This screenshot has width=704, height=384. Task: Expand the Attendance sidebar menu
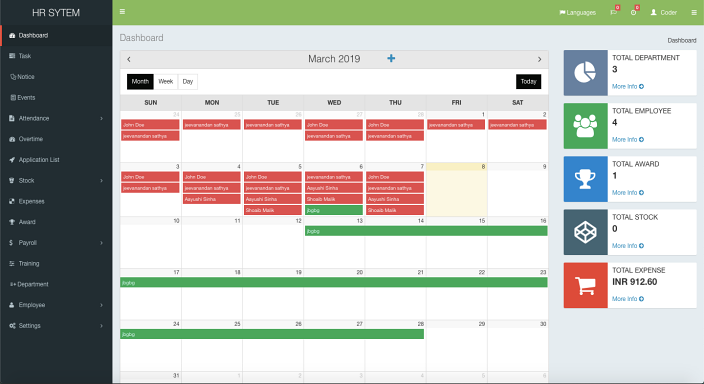click(x=56, y=118)
